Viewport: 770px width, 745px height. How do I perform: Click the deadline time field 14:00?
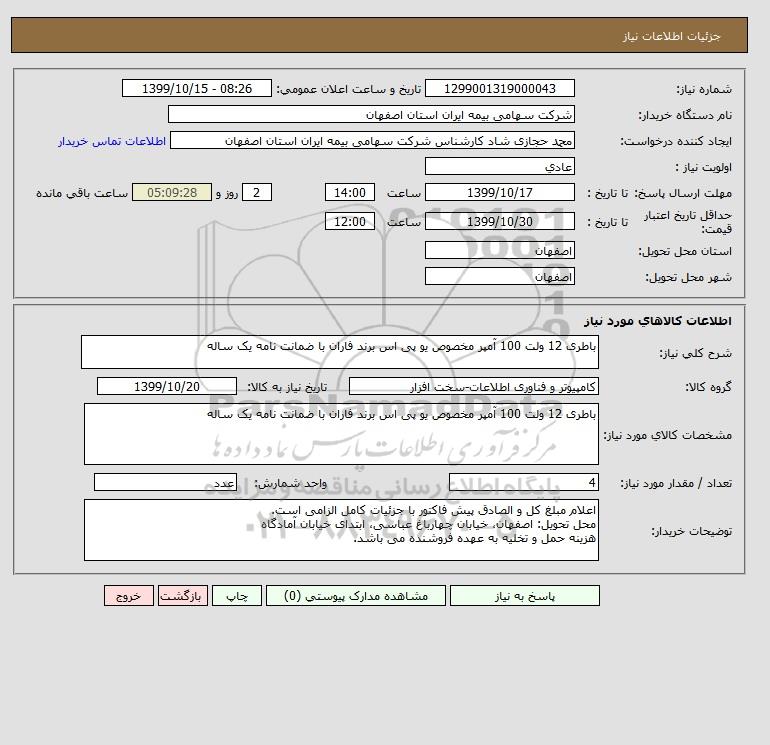[350, 193]
